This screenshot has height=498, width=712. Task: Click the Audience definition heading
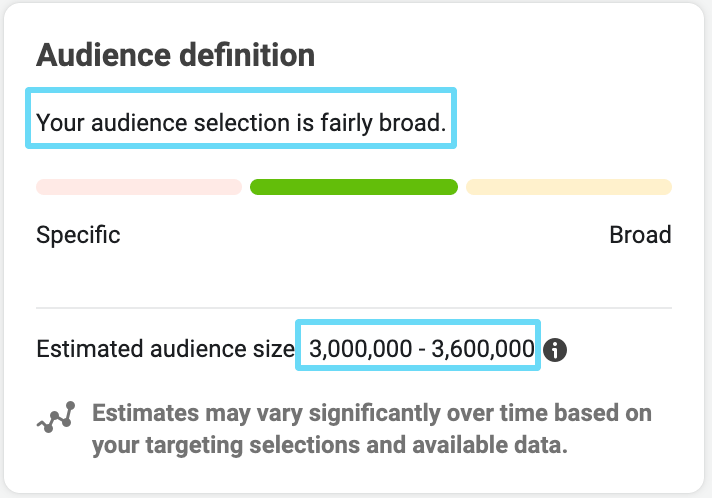point(175,55)
